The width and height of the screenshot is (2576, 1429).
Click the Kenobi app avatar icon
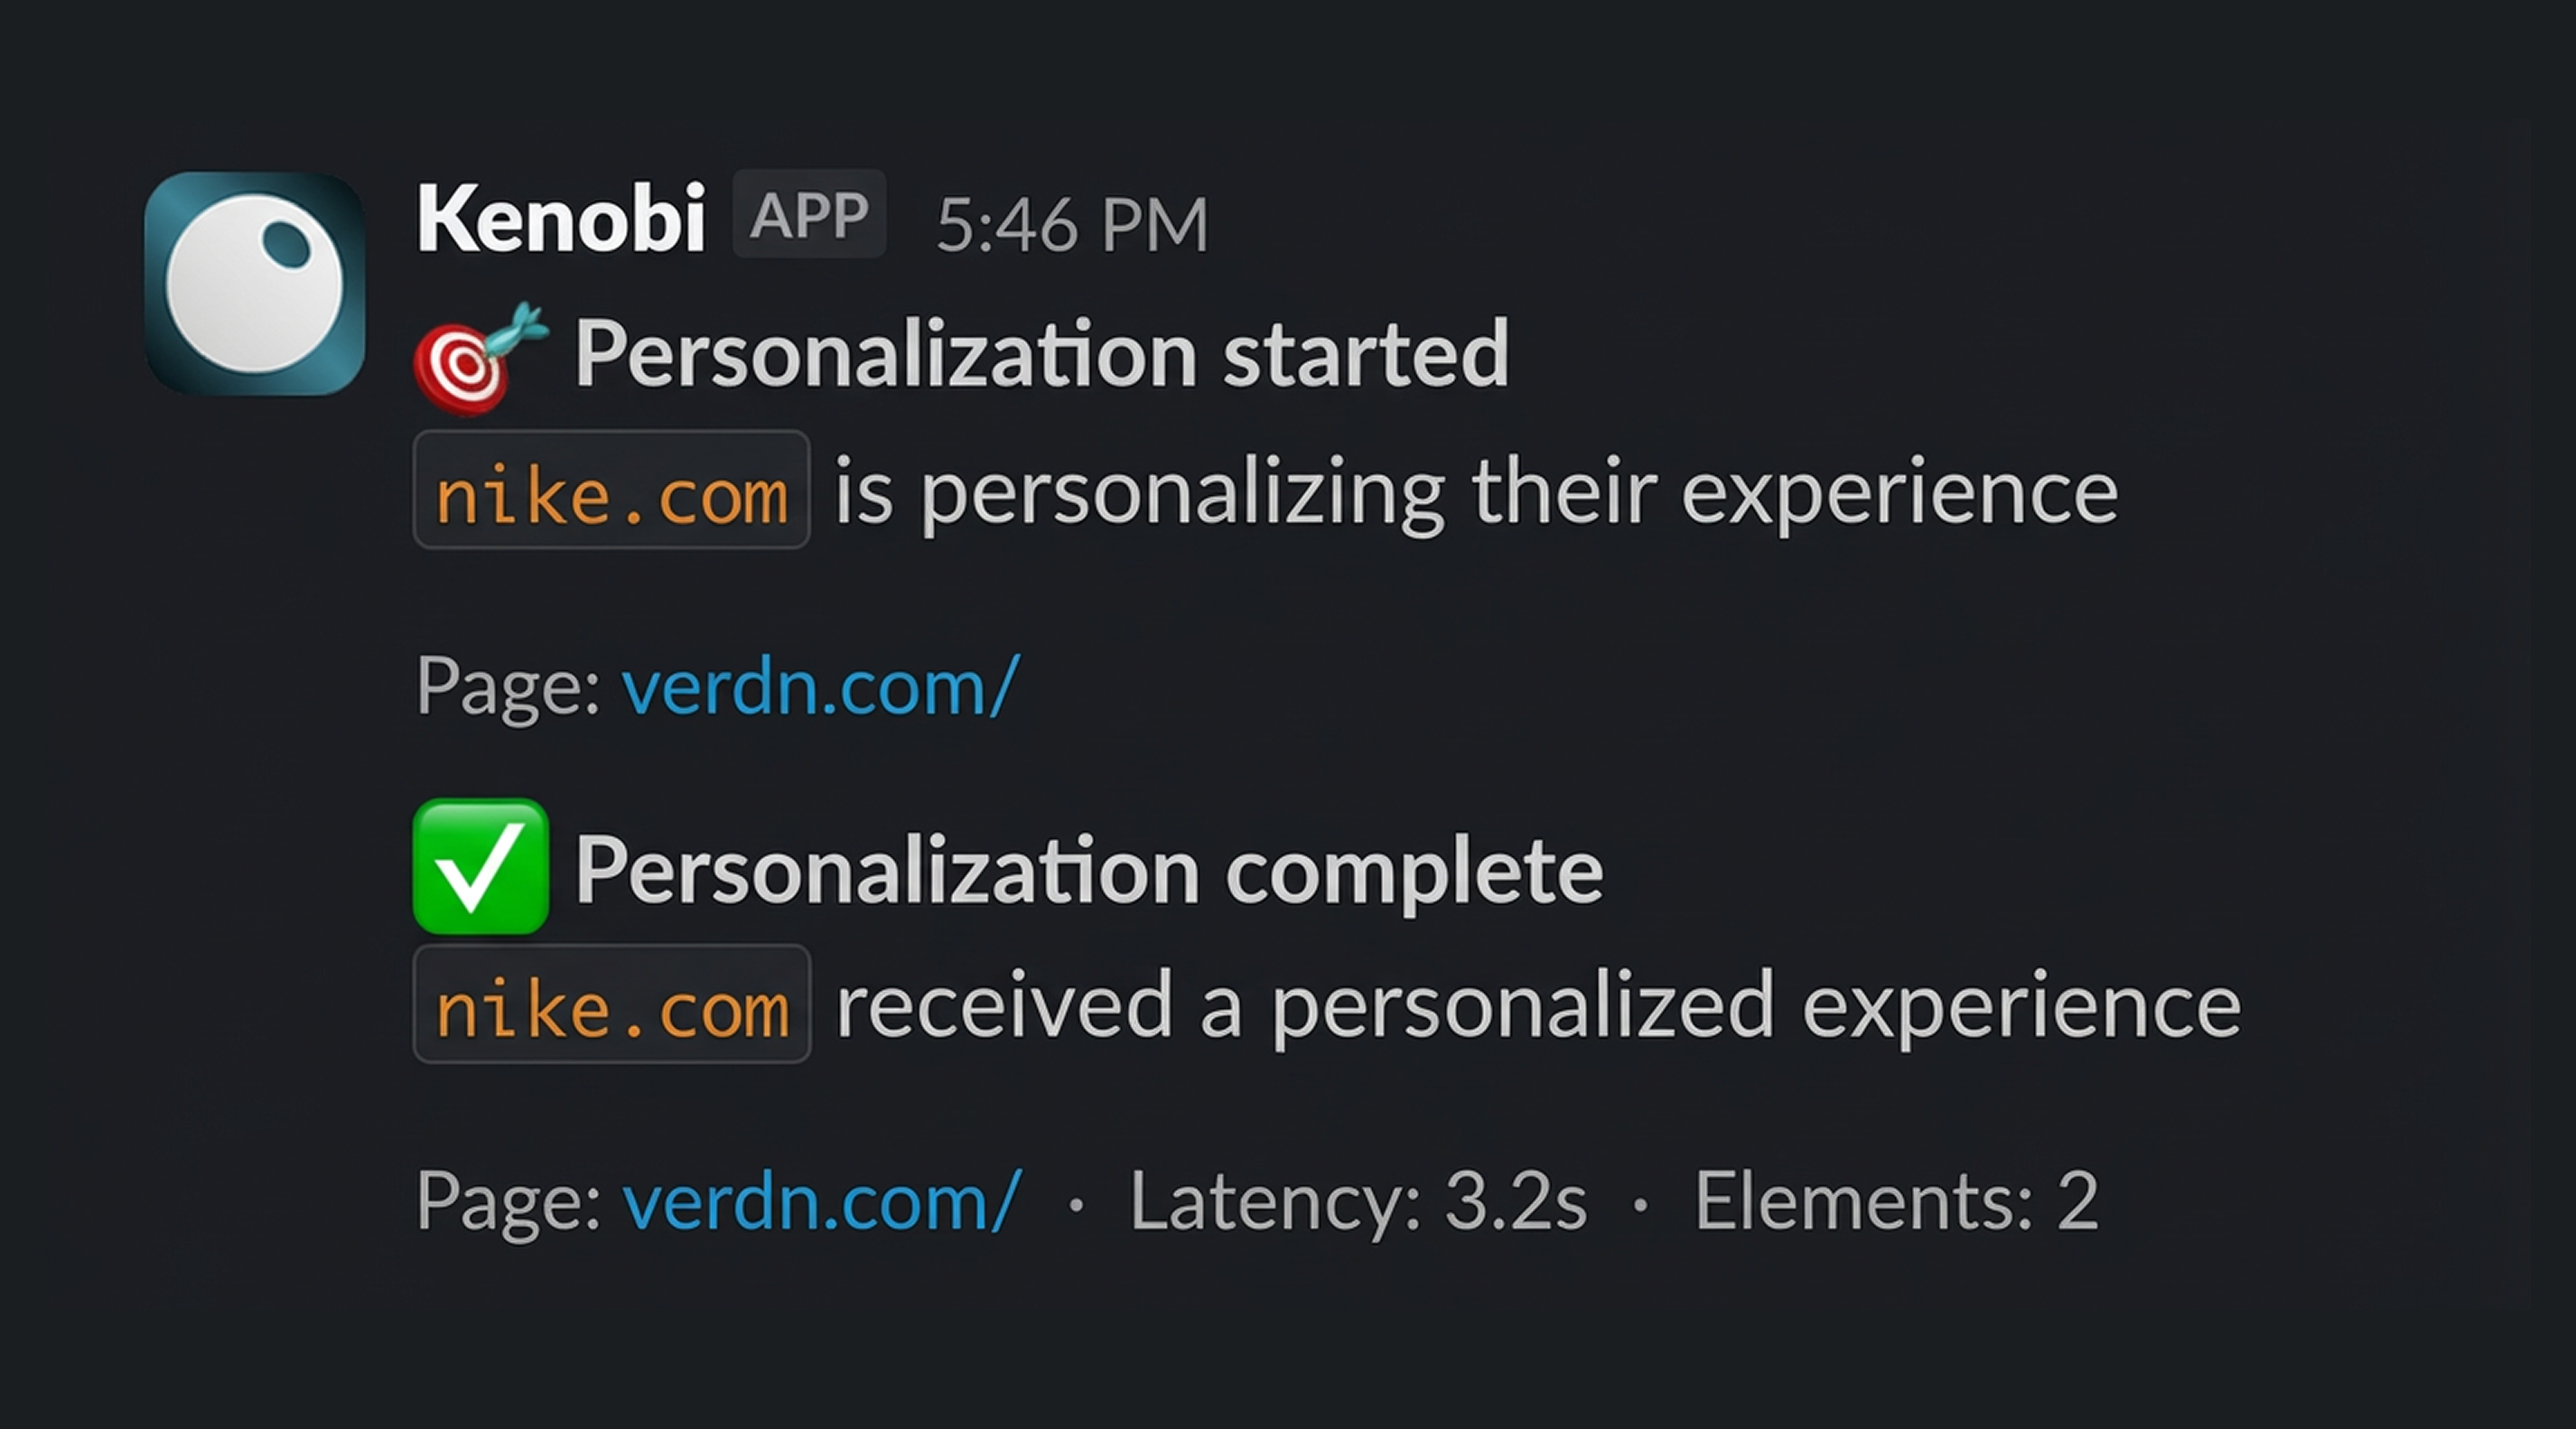click(x=254, y=283)
